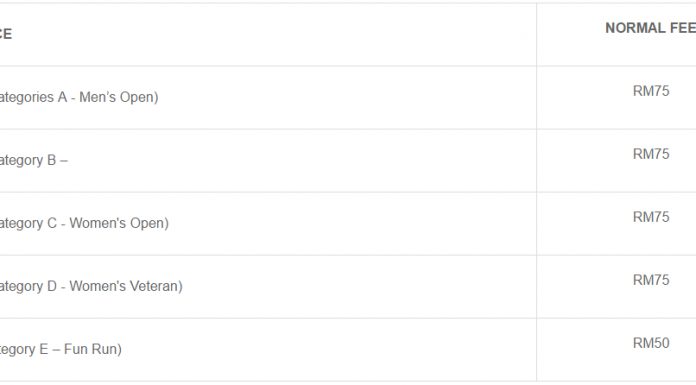Click the word 'Veteran)' in Category D row

coord(154,286)
